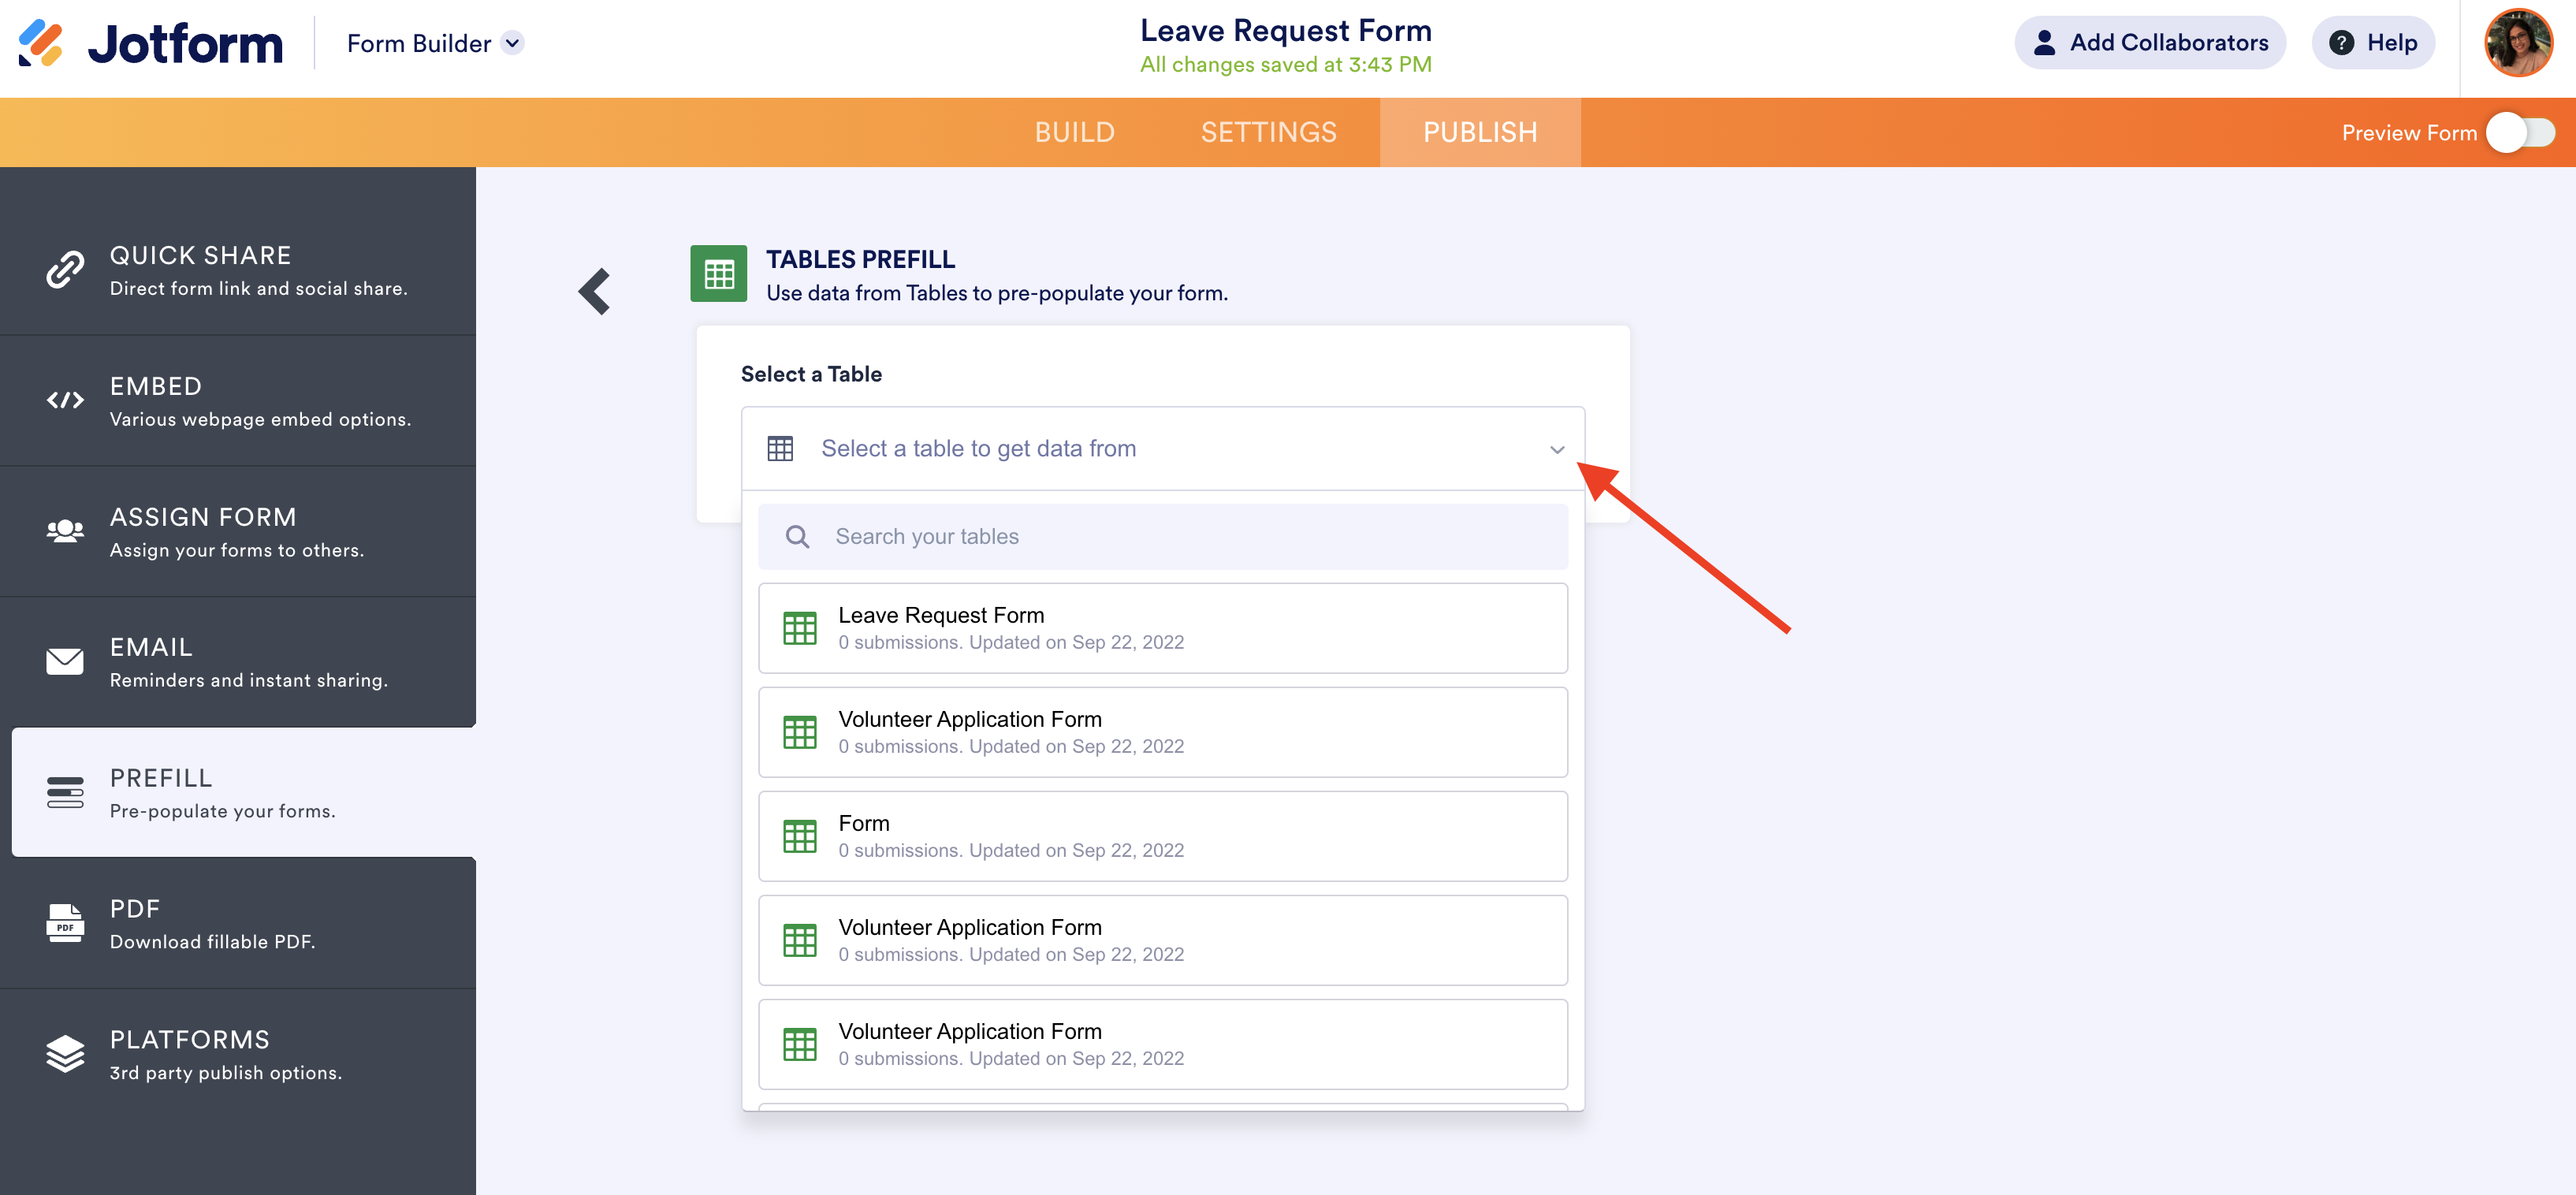Open Quick Share link icon section
Viewport: 2576px width, 1195px height.
[65, 270]
